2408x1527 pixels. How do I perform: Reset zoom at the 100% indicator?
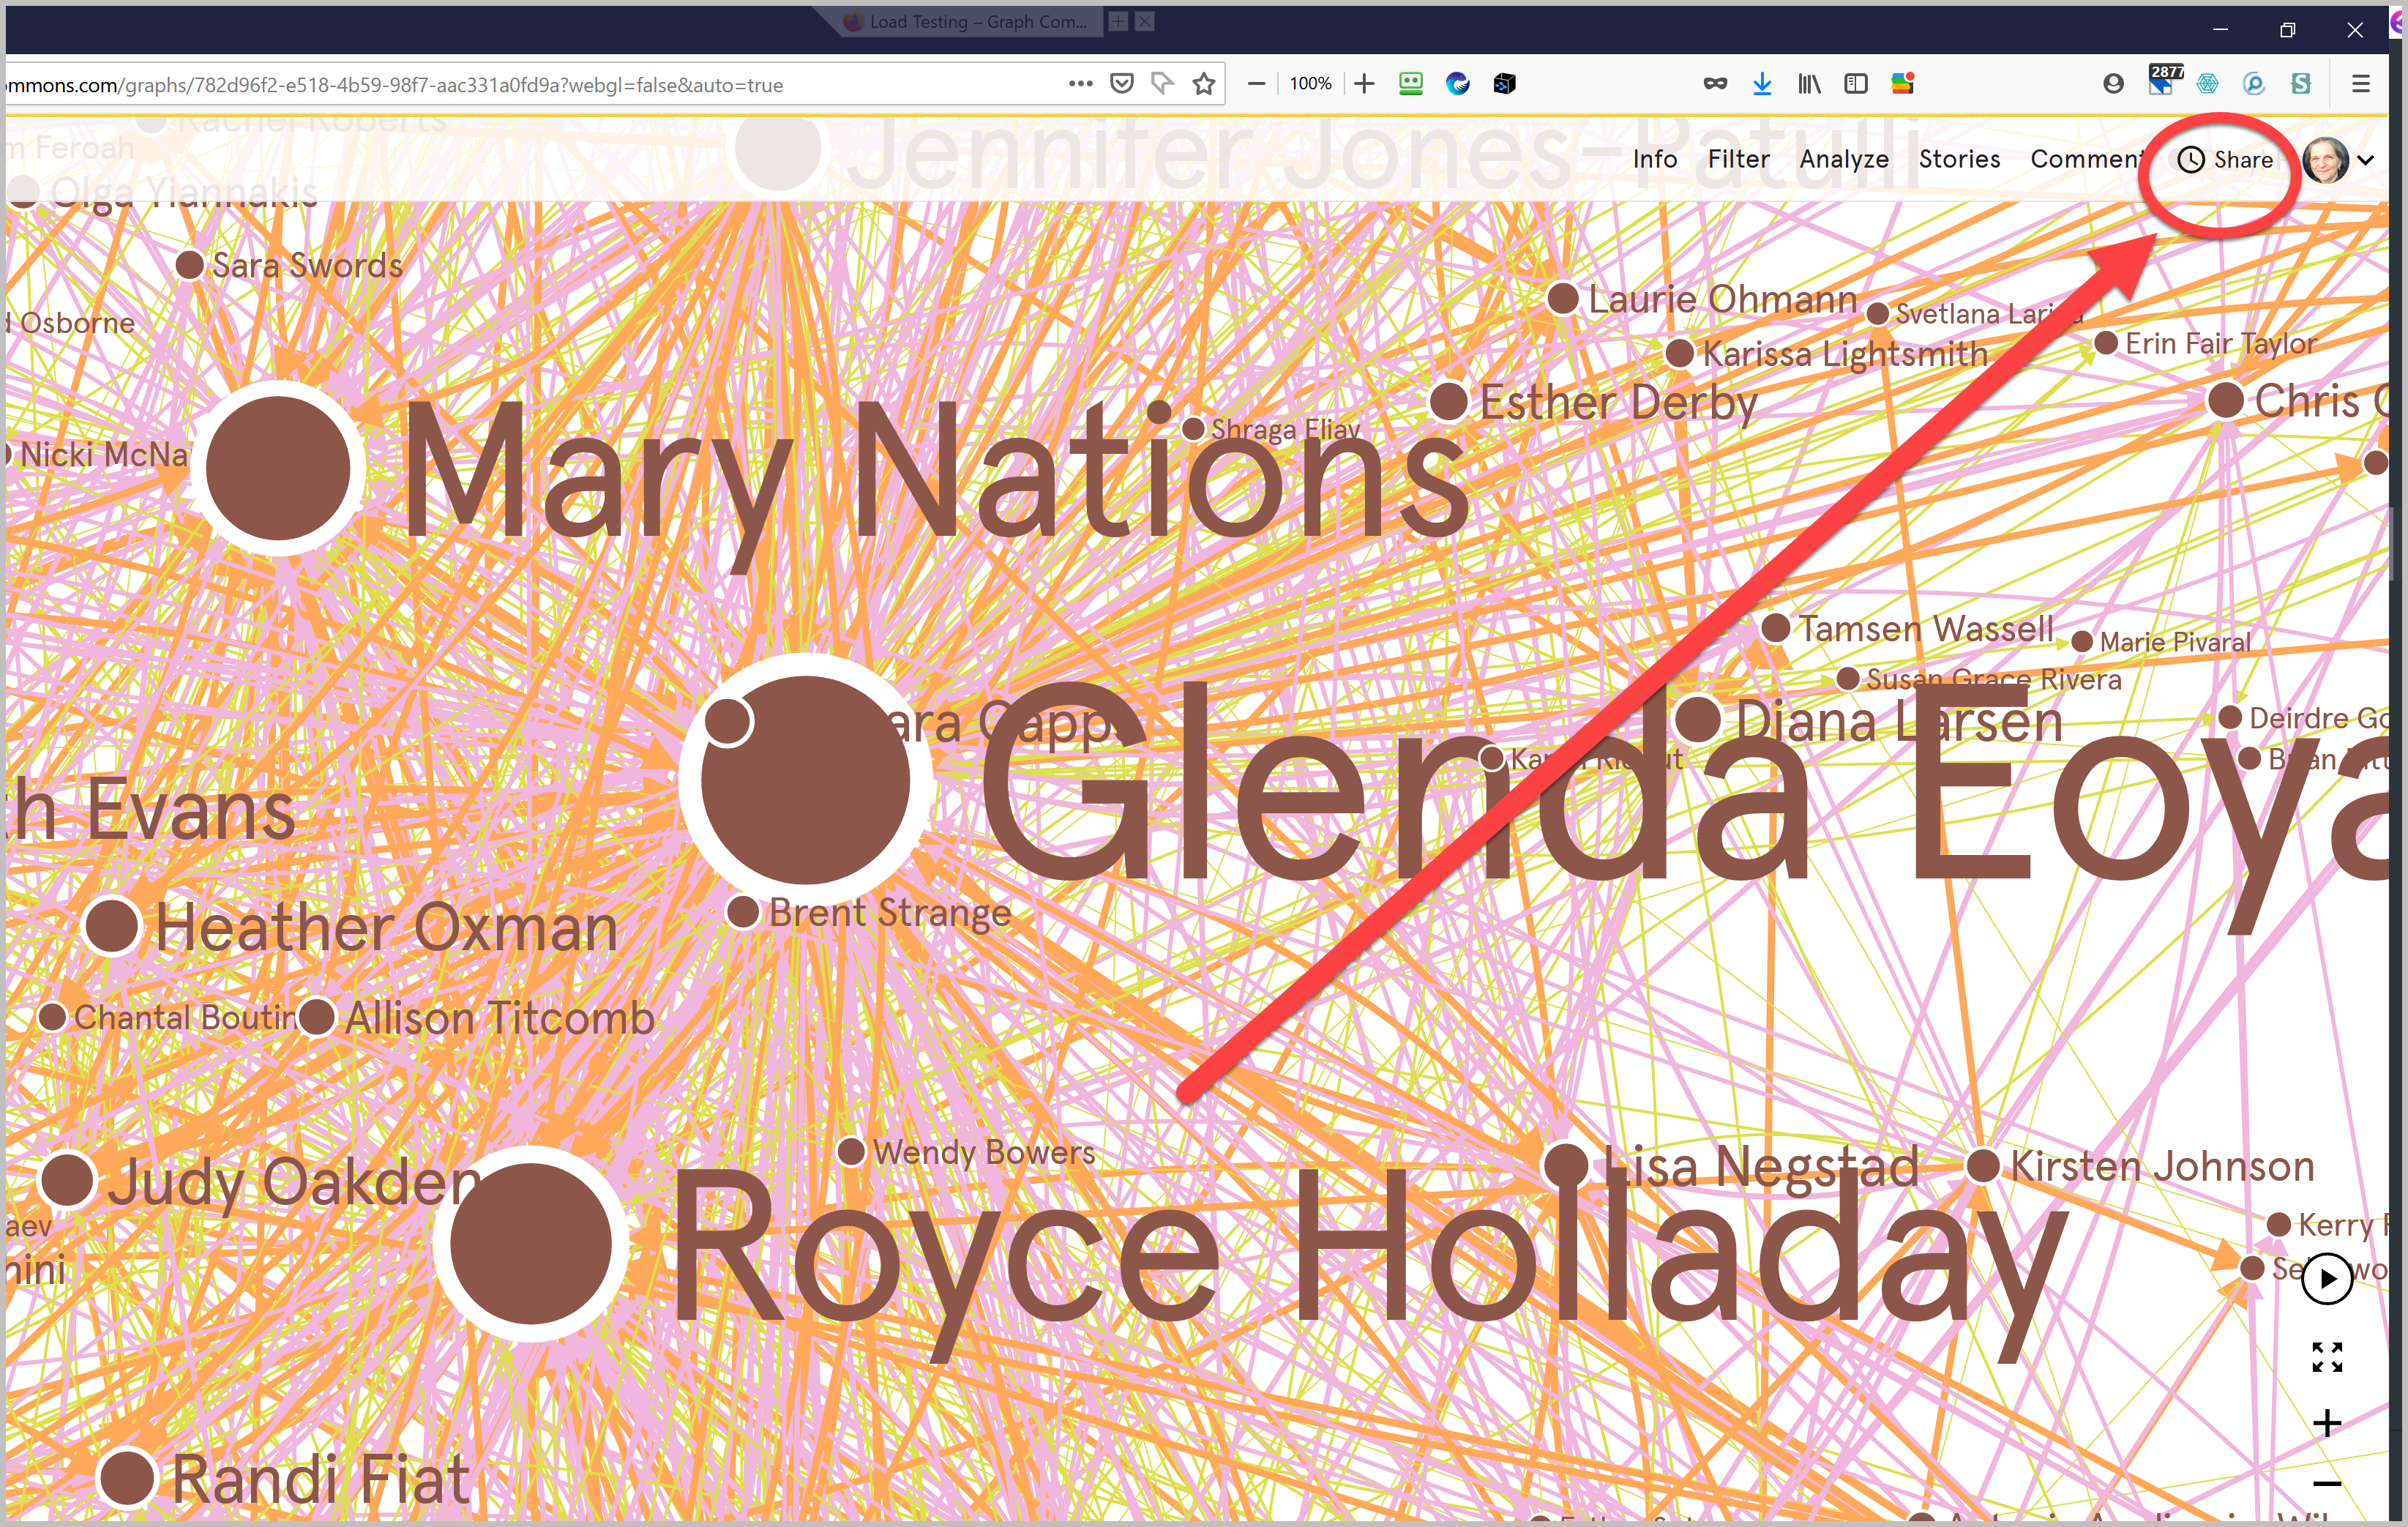tap(1310, 84)
